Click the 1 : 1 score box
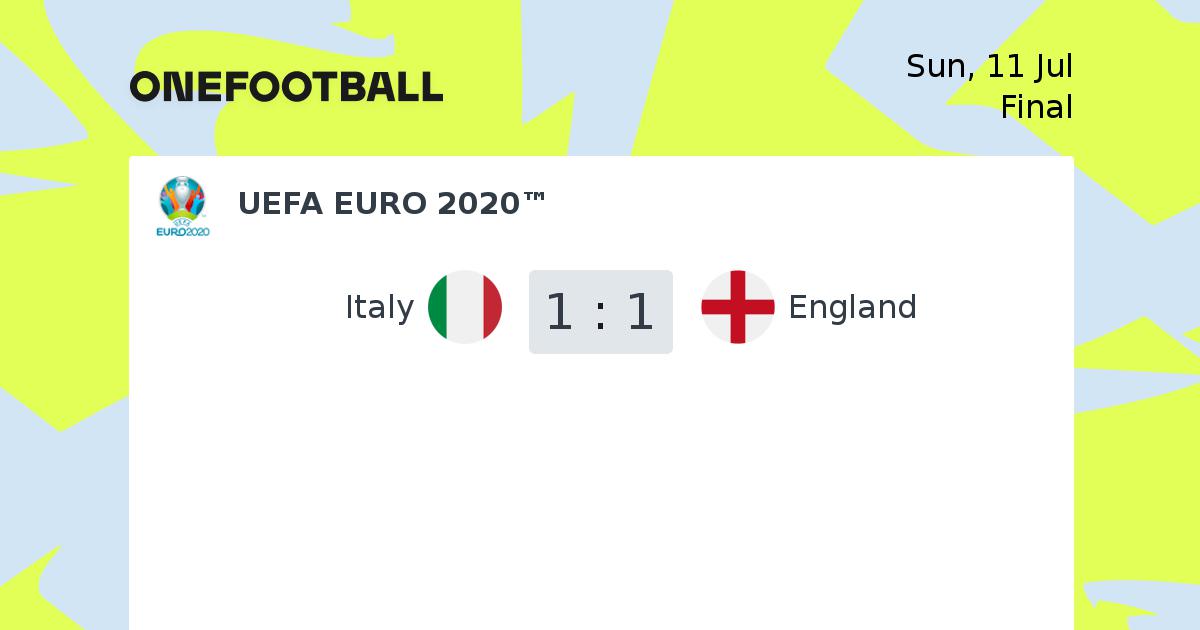This screenshot has width=1200, height=630. click(601, 311)
